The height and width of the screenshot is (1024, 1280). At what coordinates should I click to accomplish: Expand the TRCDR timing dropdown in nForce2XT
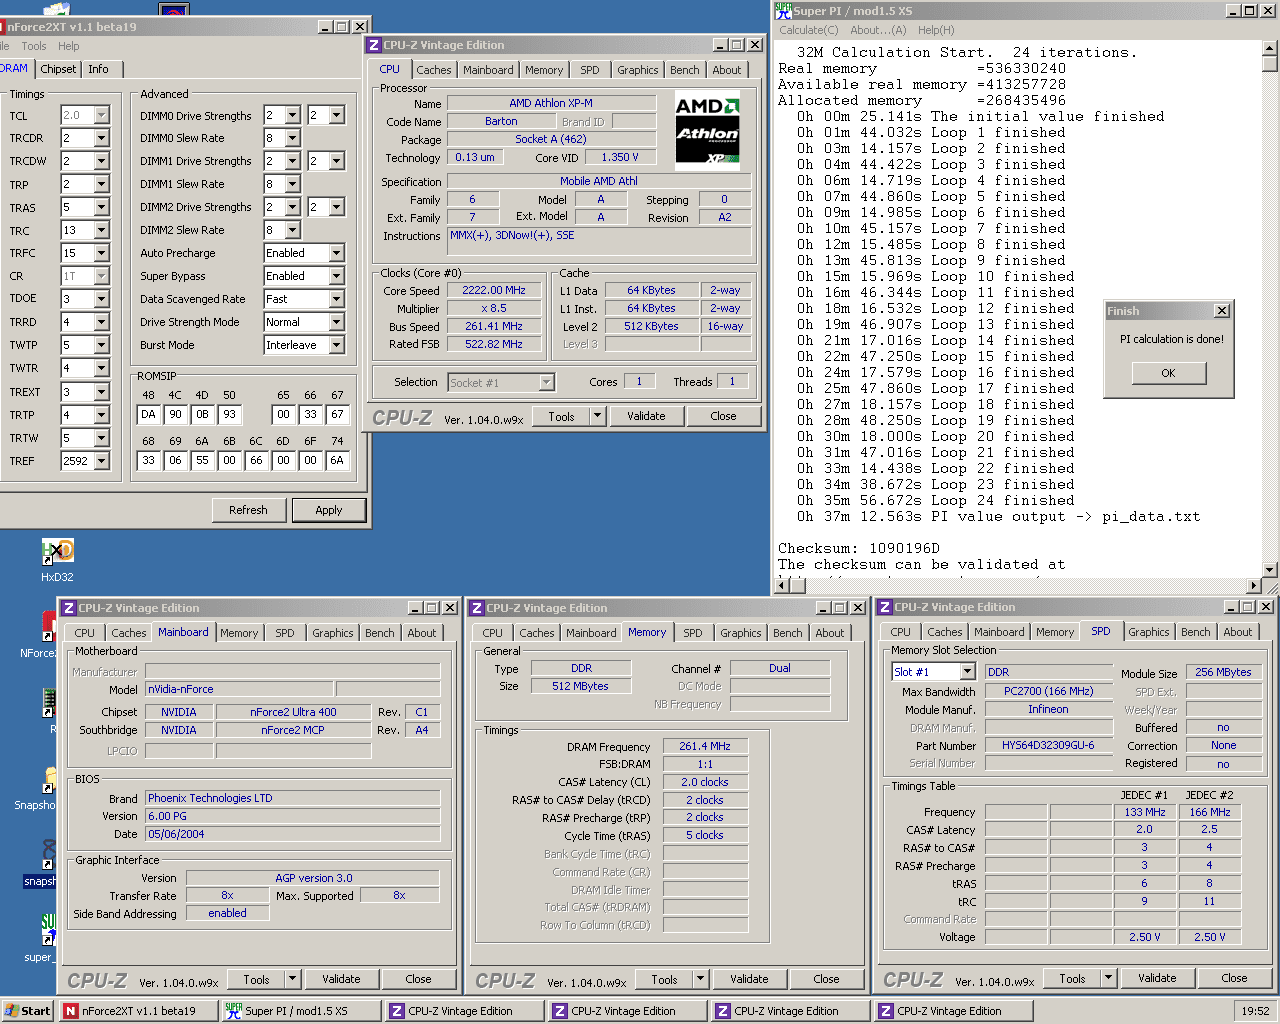pos(101,138)
